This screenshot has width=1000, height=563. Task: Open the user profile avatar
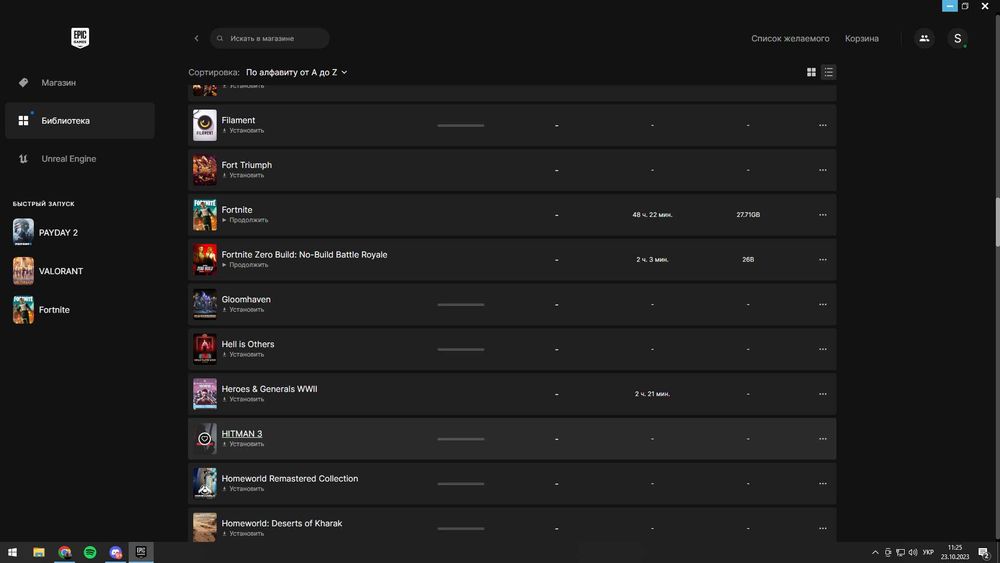pos(957,39)
